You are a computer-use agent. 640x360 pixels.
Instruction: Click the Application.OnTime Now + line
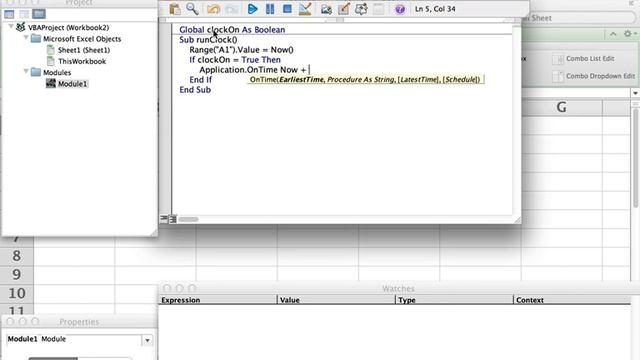253,70
